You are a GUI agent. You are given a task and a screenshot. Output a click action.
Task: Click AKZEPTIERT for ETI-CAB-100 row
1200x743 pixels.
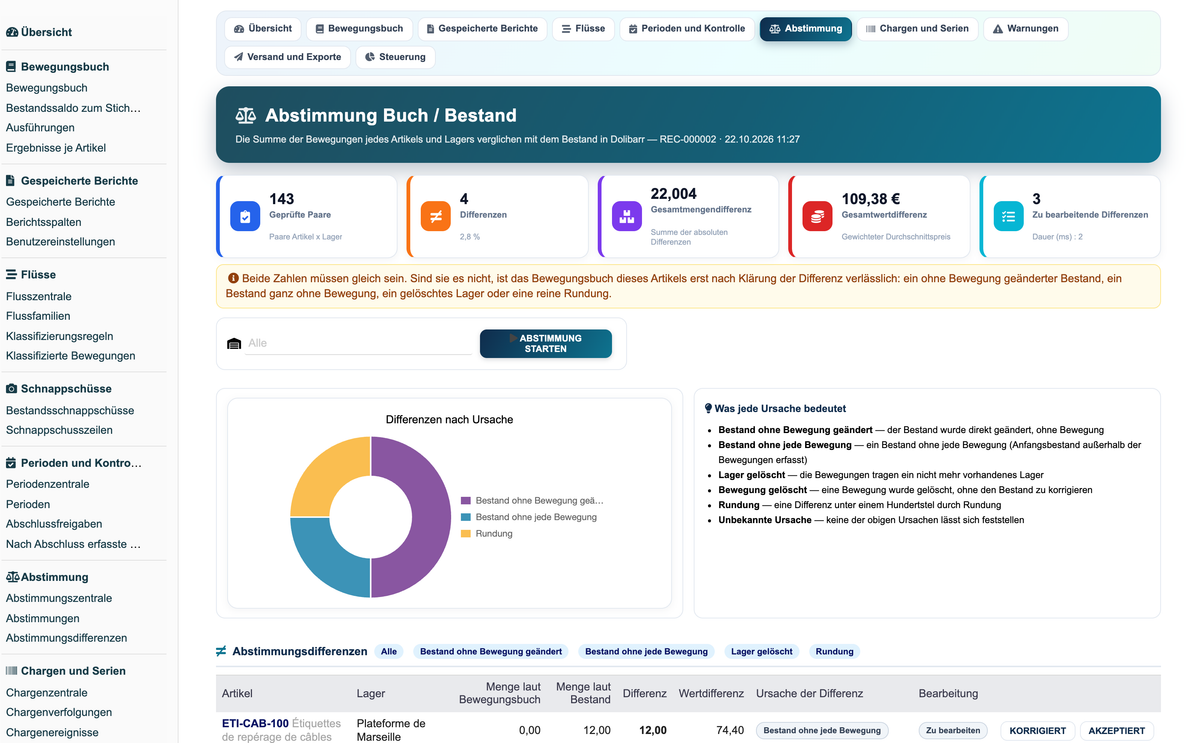[x=1117, y=731]
